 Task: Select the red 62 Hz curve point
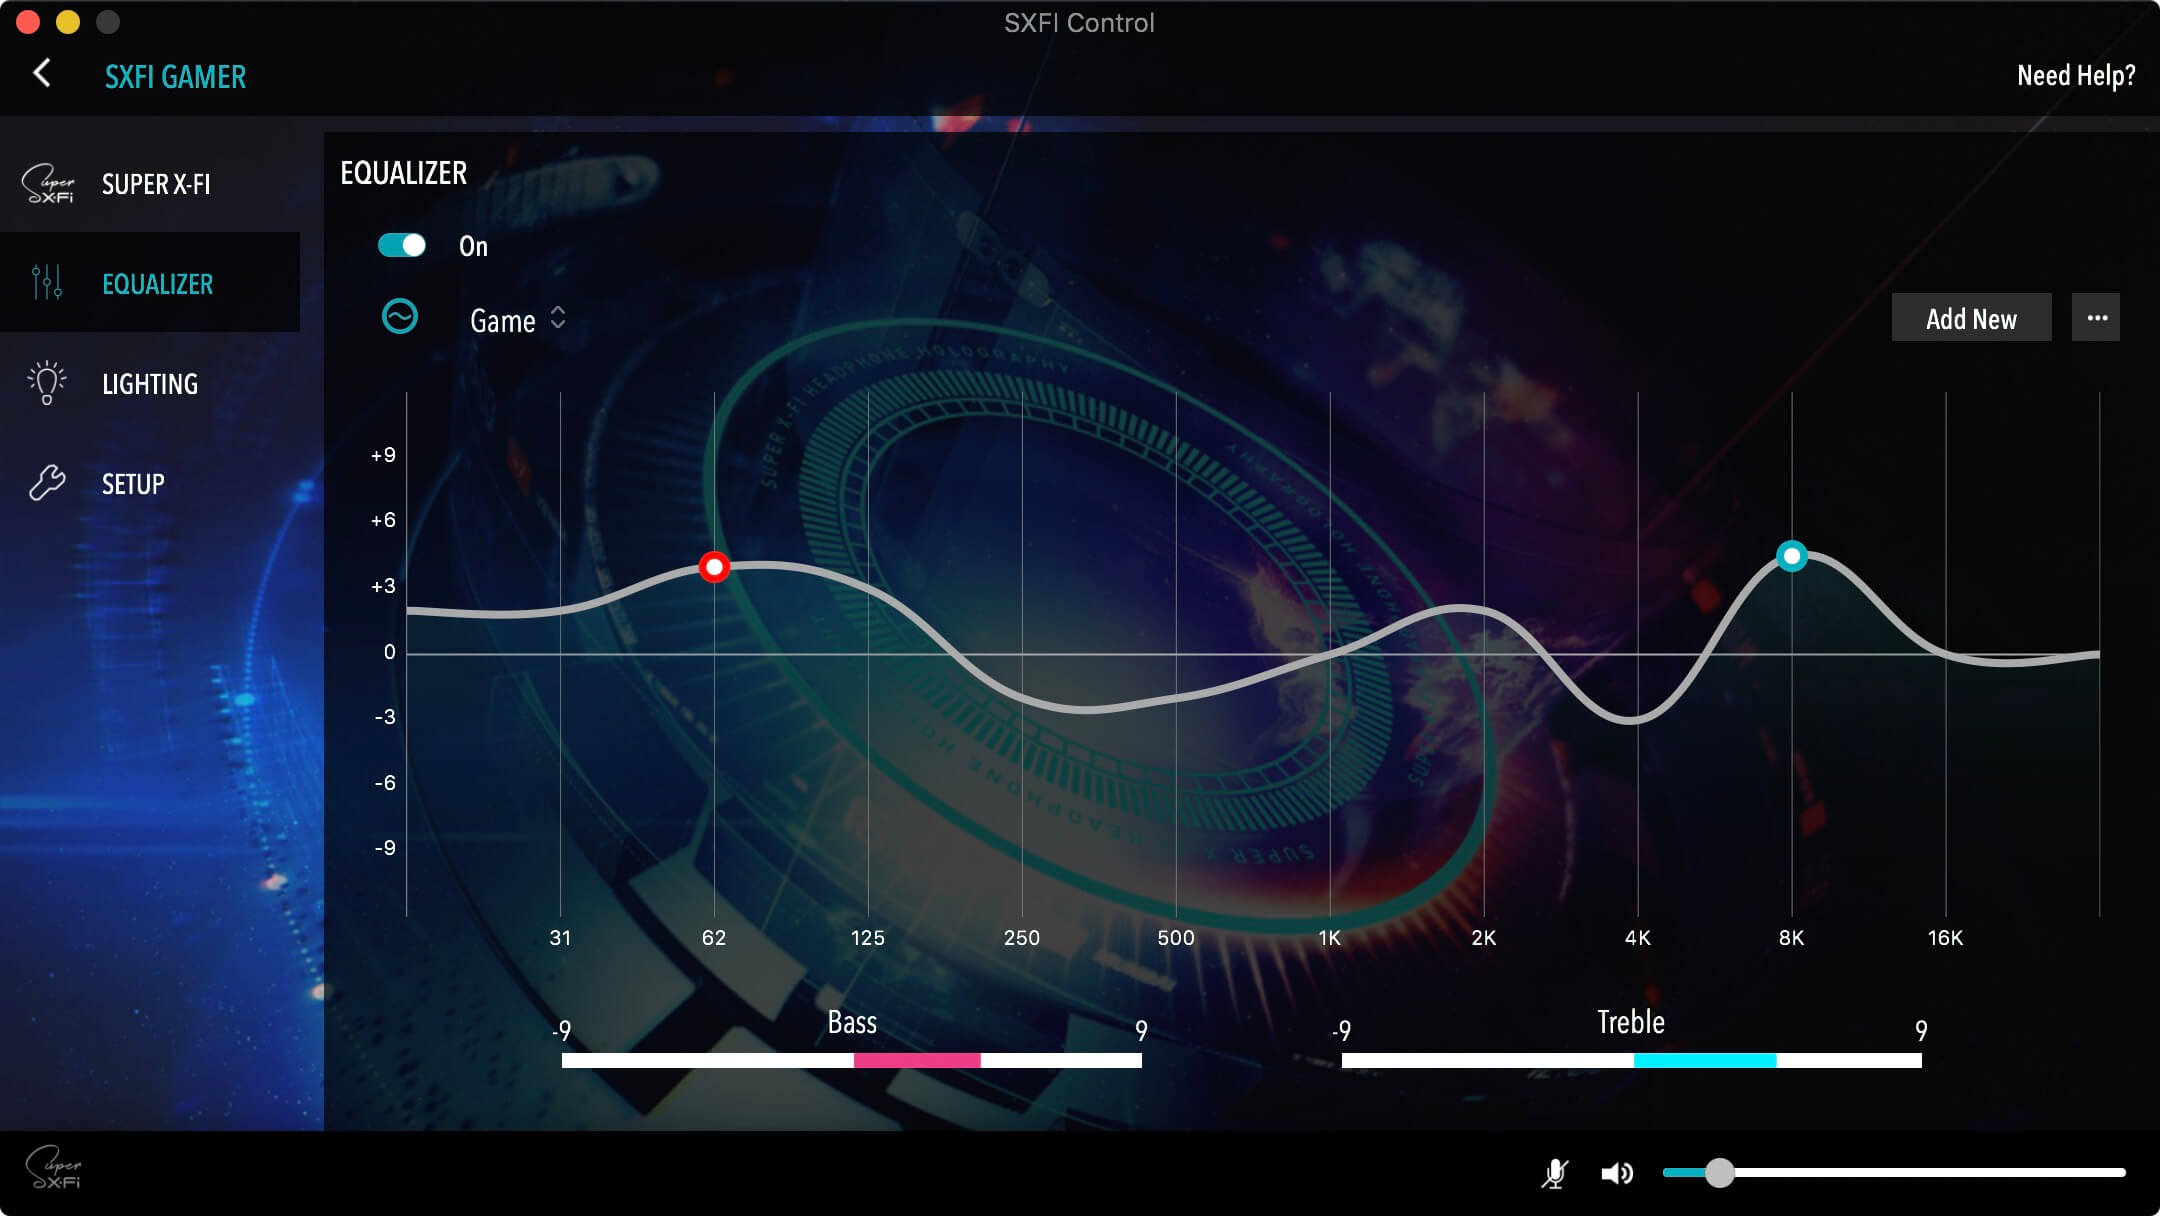click(x=714, y=567)
